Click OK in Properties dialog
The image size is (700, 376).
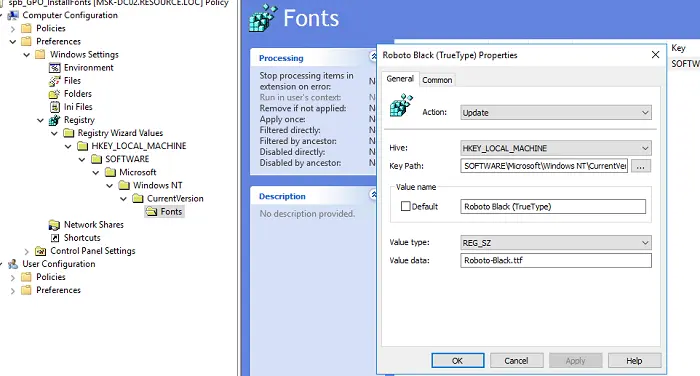(x=458, y=361)
